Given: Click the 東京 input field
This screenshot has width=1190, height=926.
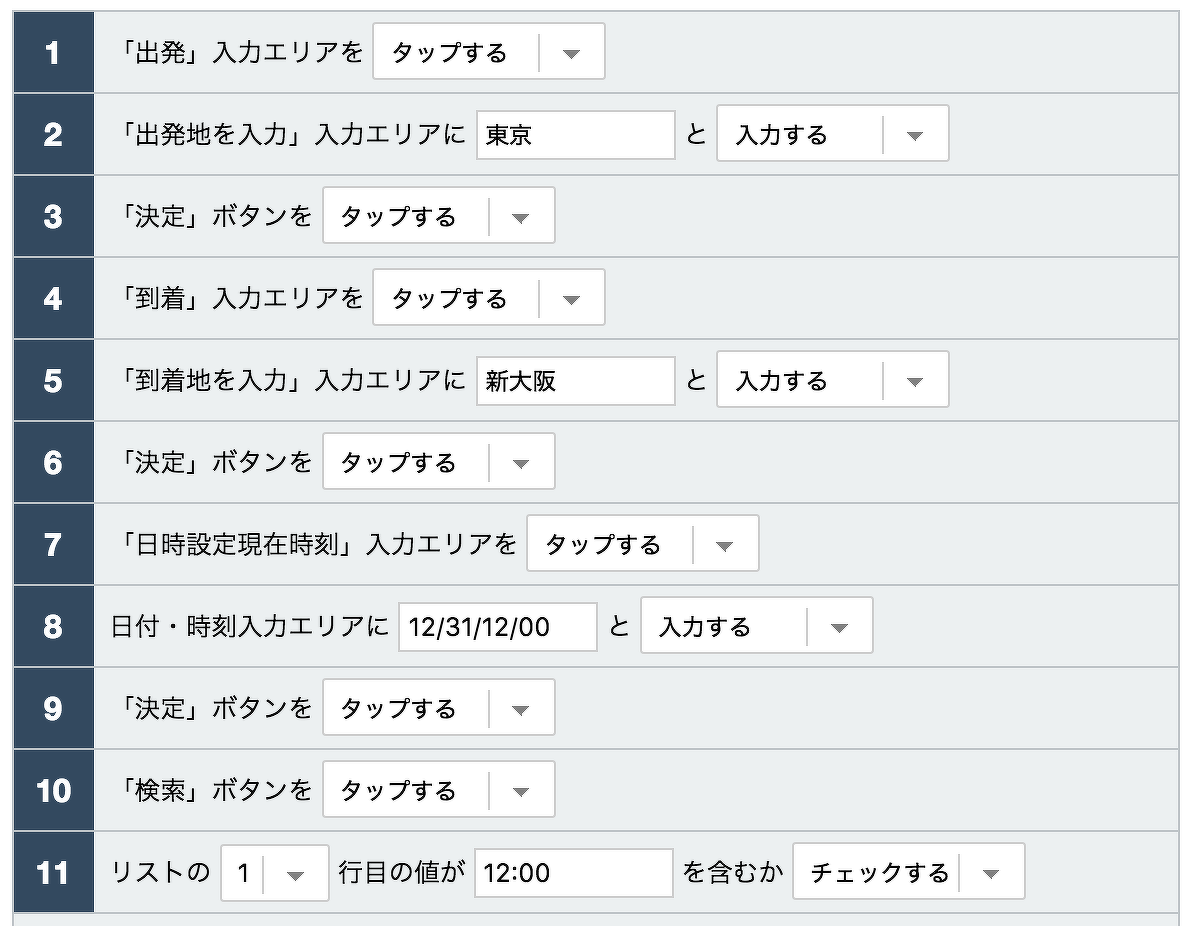Looking at the screenshot, I should point(576,133).
